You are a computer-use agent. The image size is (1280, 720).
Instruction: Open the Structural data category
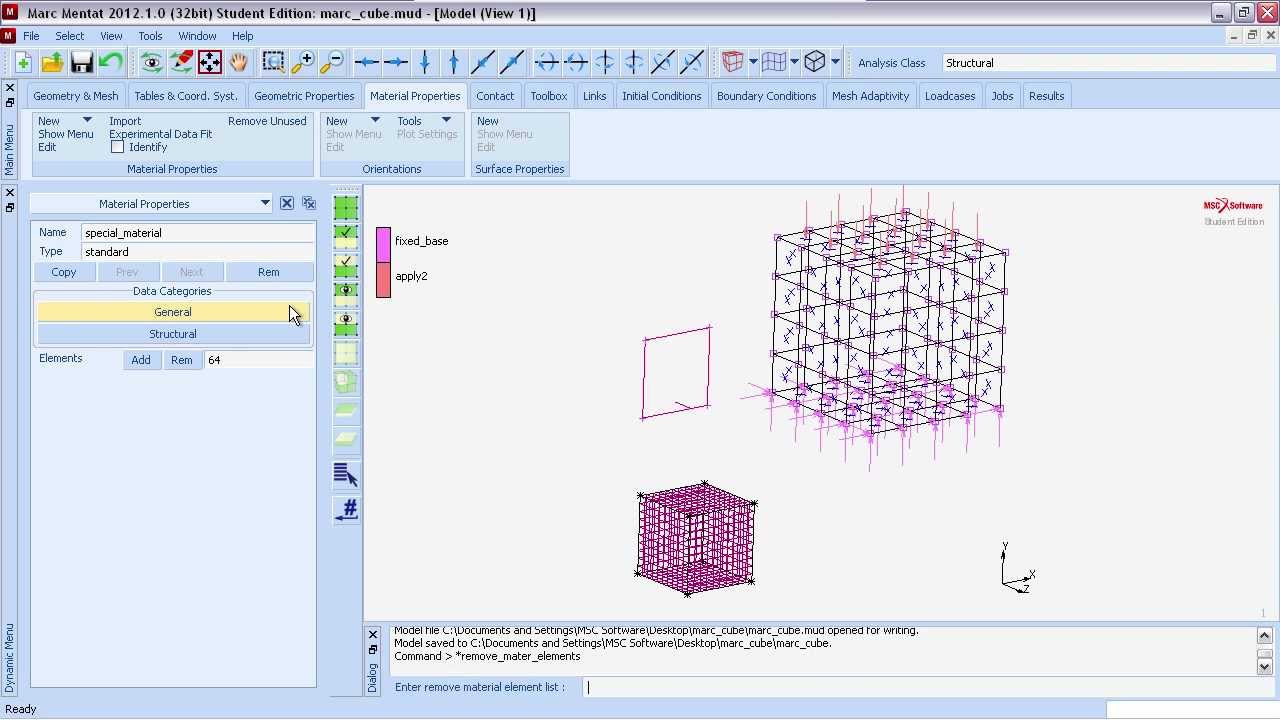coord(173,334)
